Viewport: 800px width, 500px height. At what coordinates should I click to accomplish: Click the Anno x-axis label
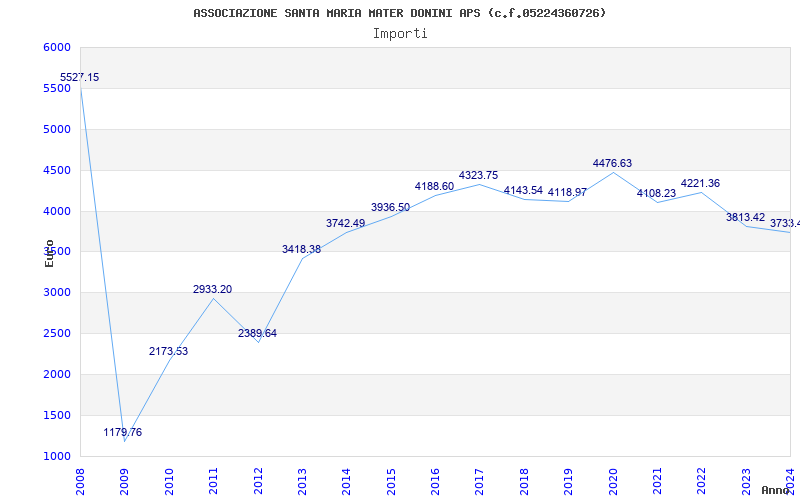pyautogui.click(x=775, y=490)
